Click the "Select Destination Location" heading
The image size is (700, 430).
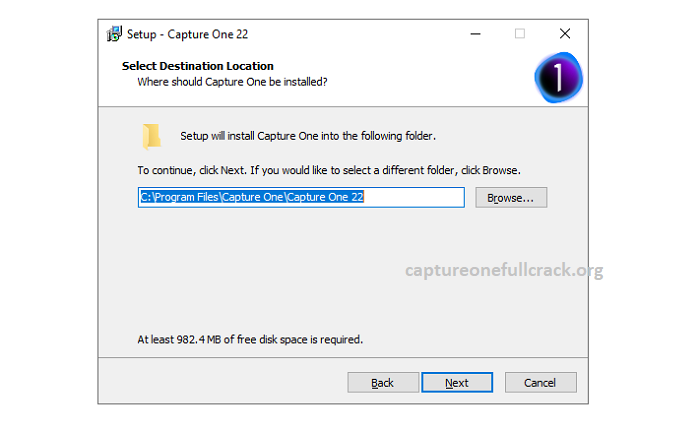coord(198,66)
